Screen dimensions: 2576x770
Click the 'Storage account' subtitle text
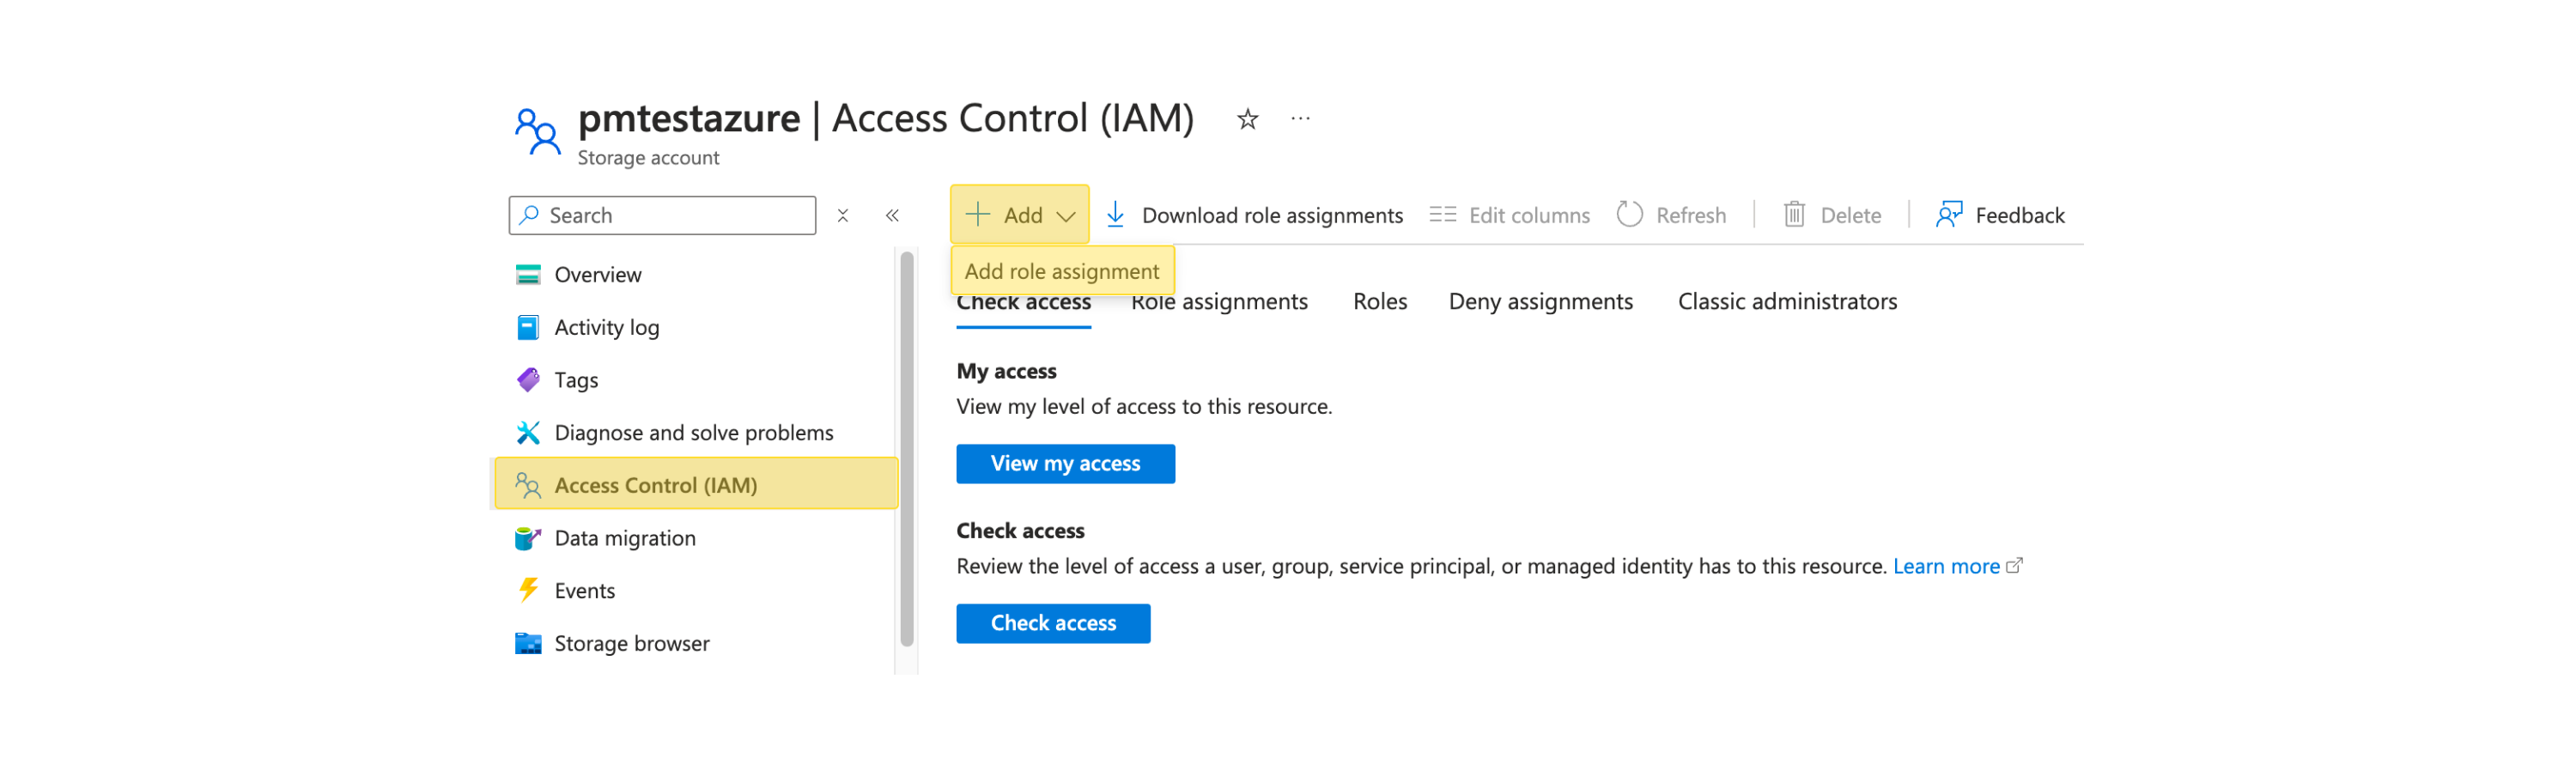(648, 157)
